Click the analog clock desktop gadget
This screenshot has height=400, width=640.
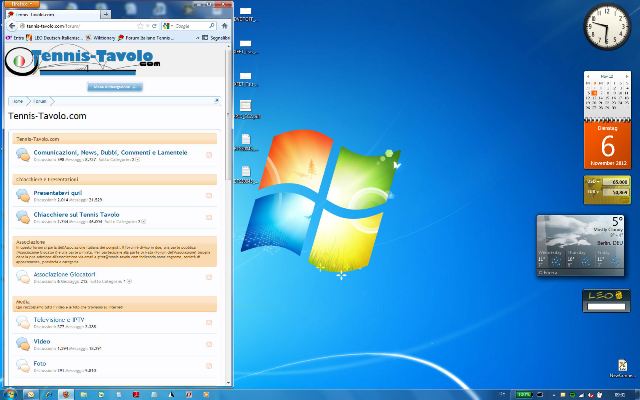607,27
